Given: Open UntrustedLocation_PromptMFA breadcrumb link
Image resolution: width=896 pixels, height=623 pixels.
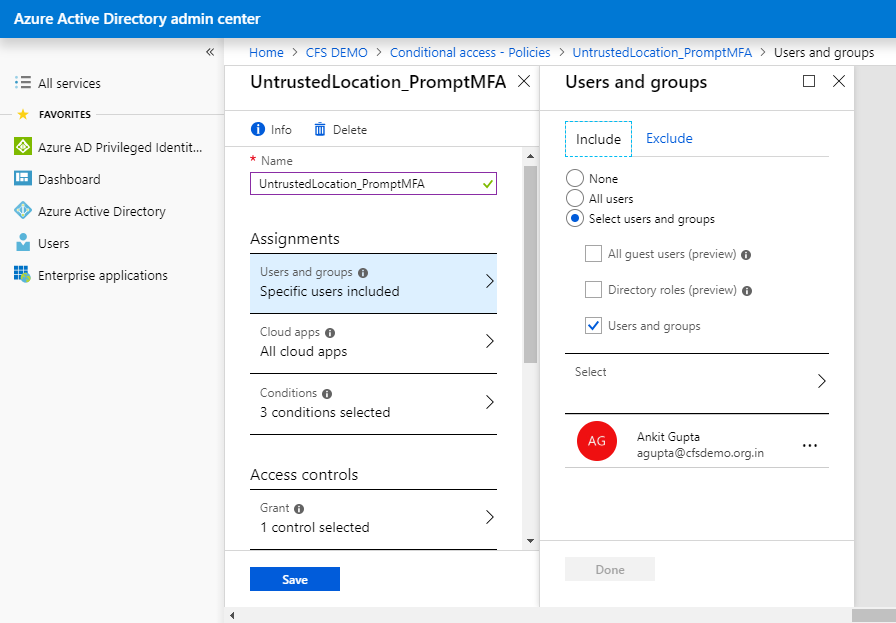Looking at the screenshot, I should click(x=662, y=53).
